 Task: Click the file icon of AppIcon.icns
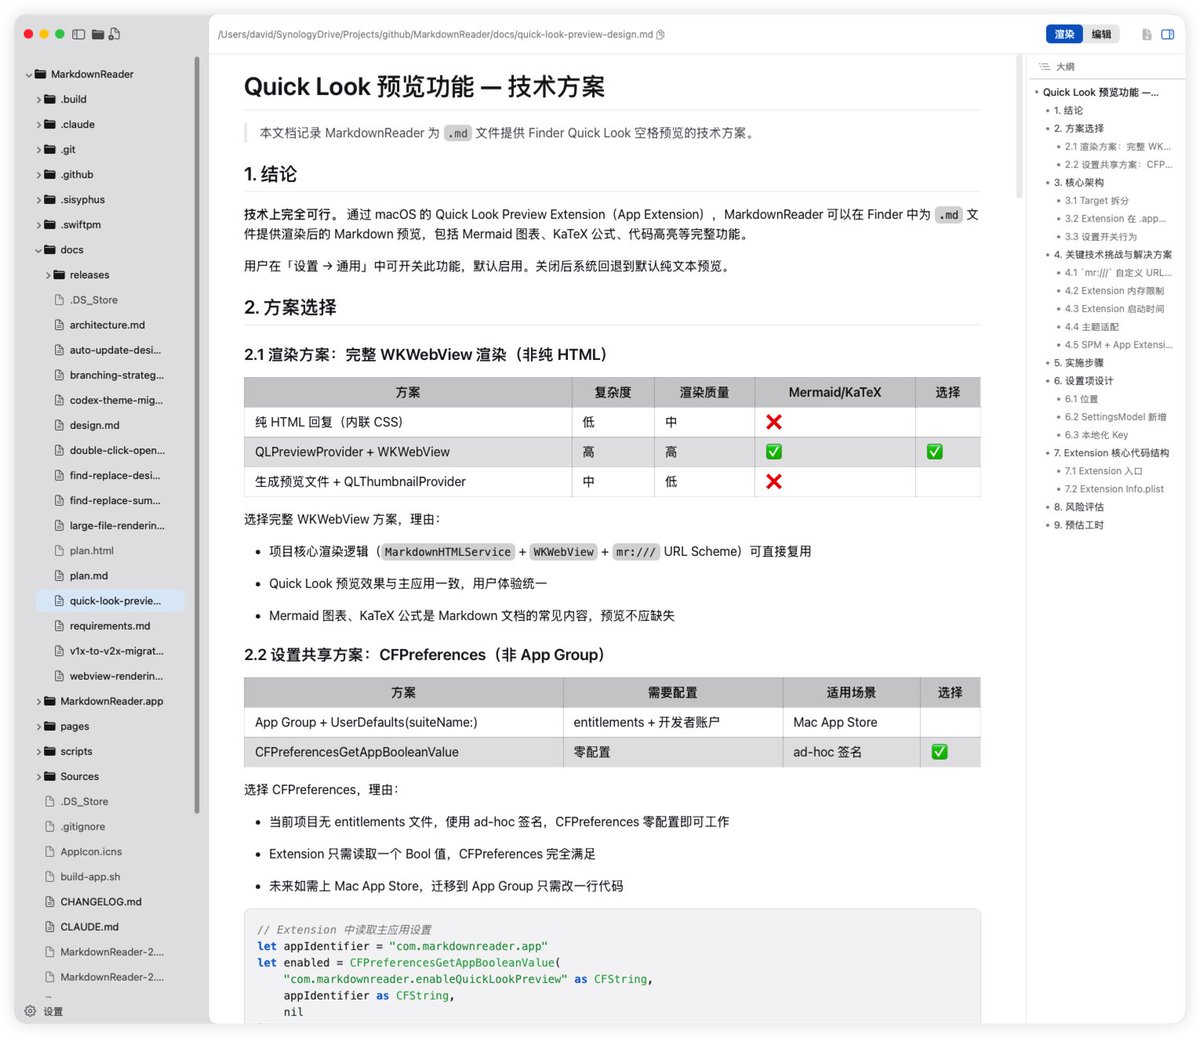pos(50,852)
